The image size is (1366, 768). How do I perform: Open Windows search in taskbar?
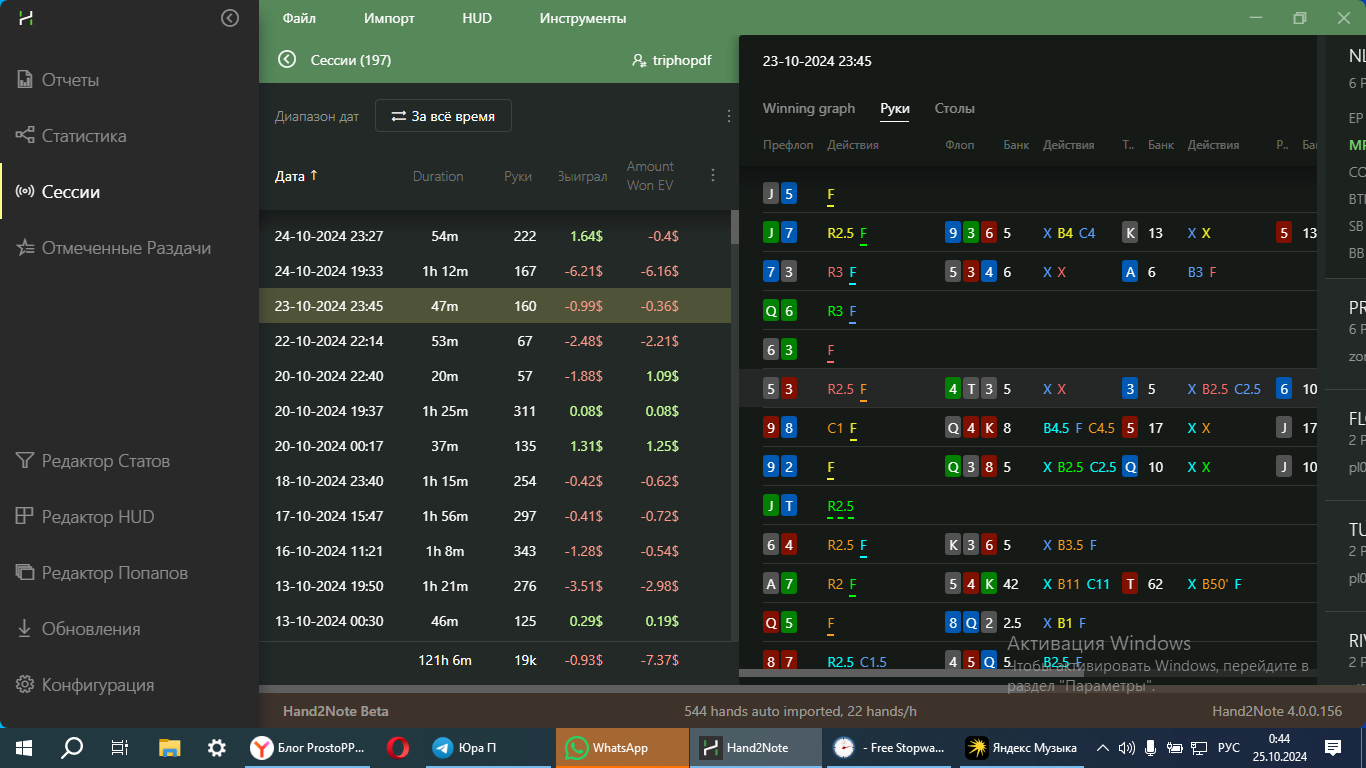72,747
